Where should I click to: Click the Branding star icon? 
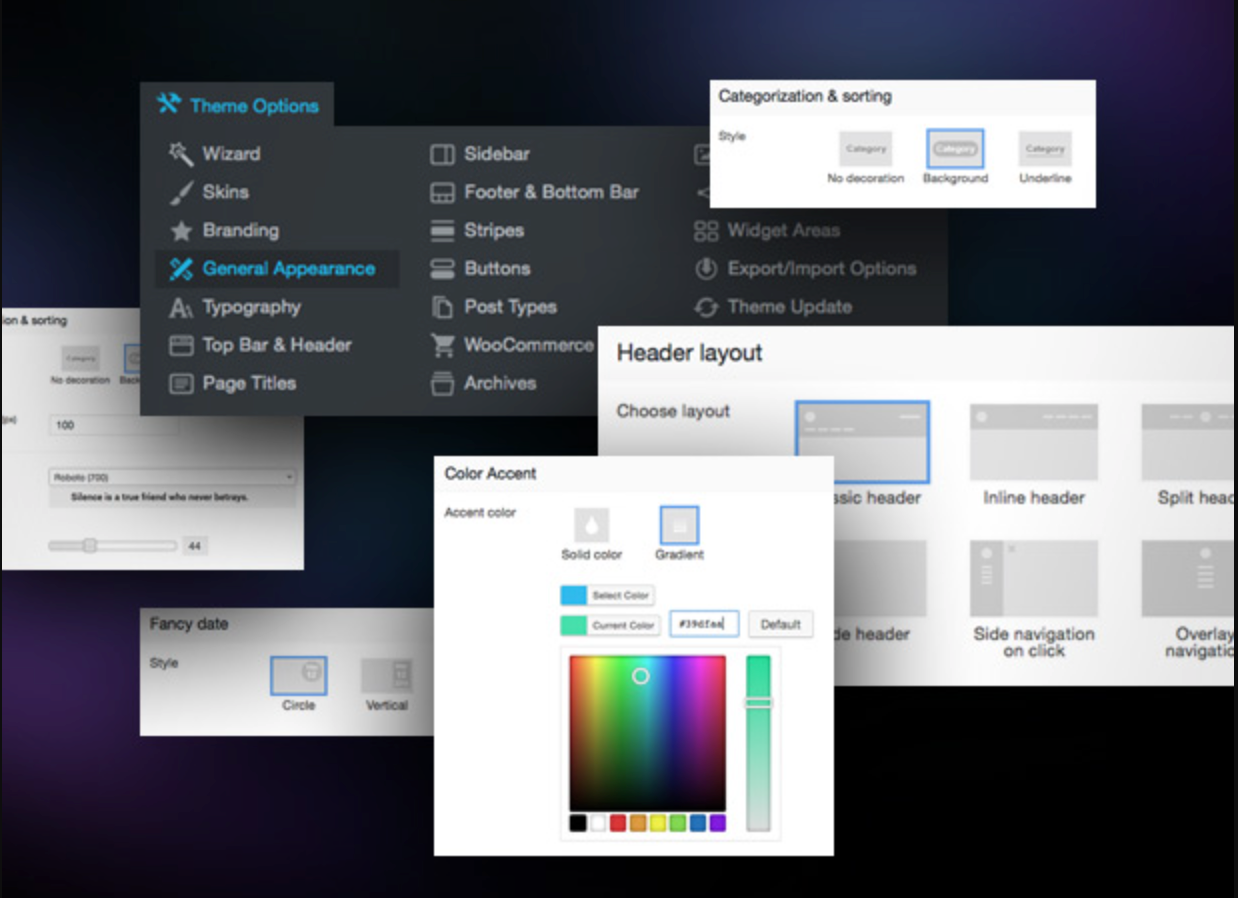click(181, 231)
